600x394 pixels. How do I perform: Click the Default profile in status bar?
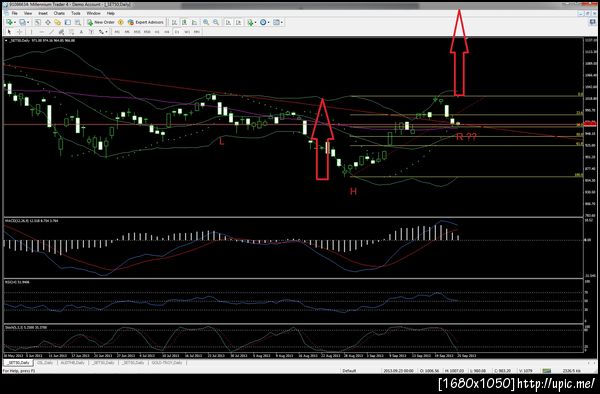click(x=349, y=371)
